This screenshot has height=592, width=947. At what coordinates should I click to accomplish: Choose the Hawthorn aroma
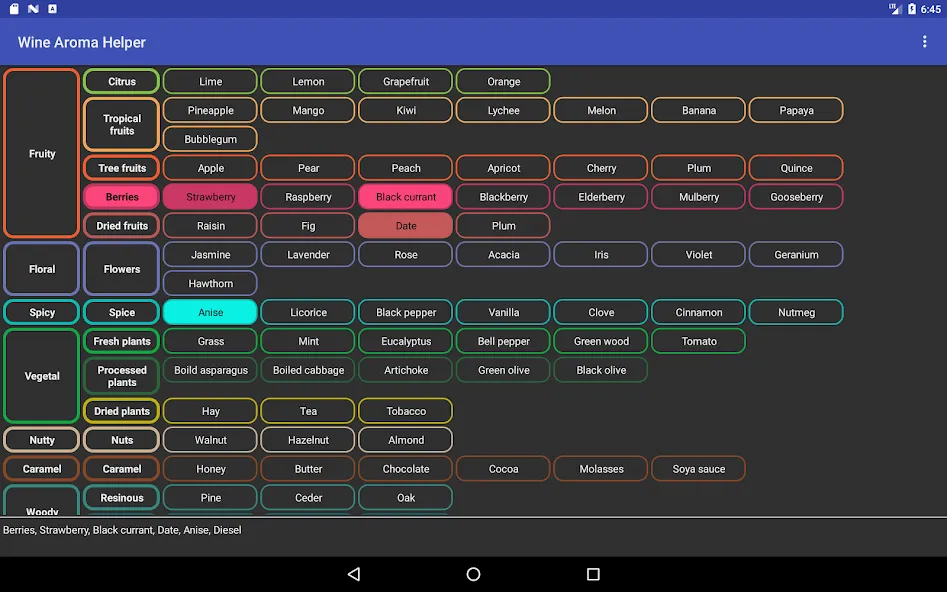(210, 283)
